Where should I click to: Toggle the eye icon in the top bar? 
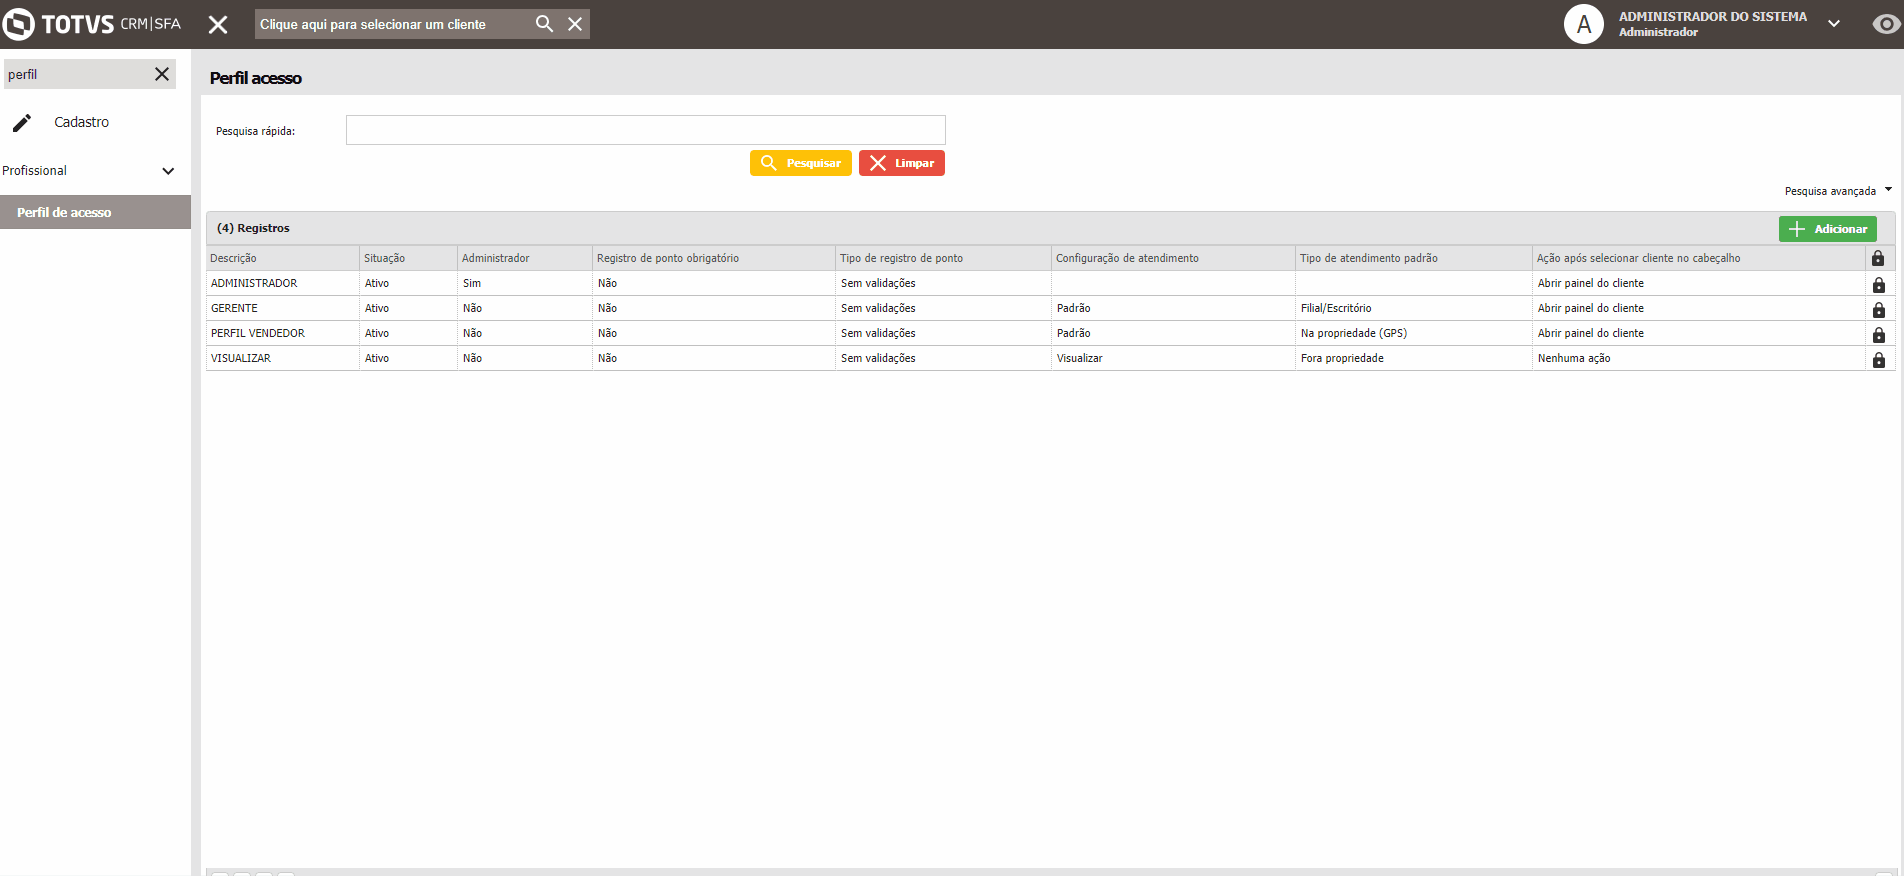(1886, 24)
